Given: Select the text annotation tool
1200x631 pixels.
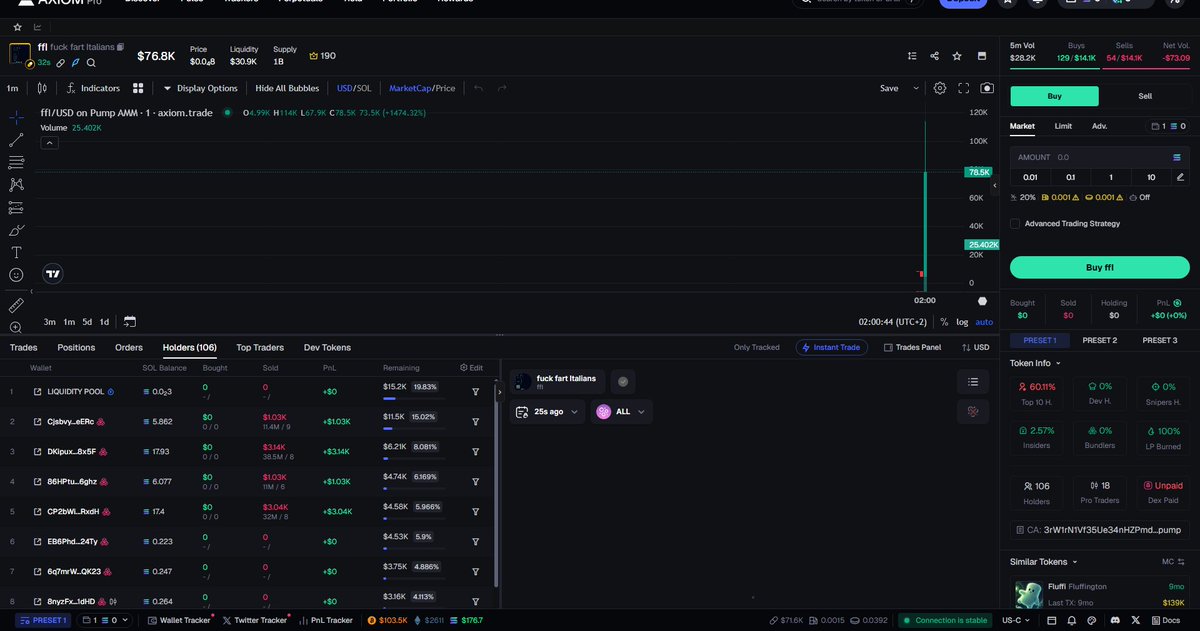Looking at the screenshot, I should [x=16, y=253].
